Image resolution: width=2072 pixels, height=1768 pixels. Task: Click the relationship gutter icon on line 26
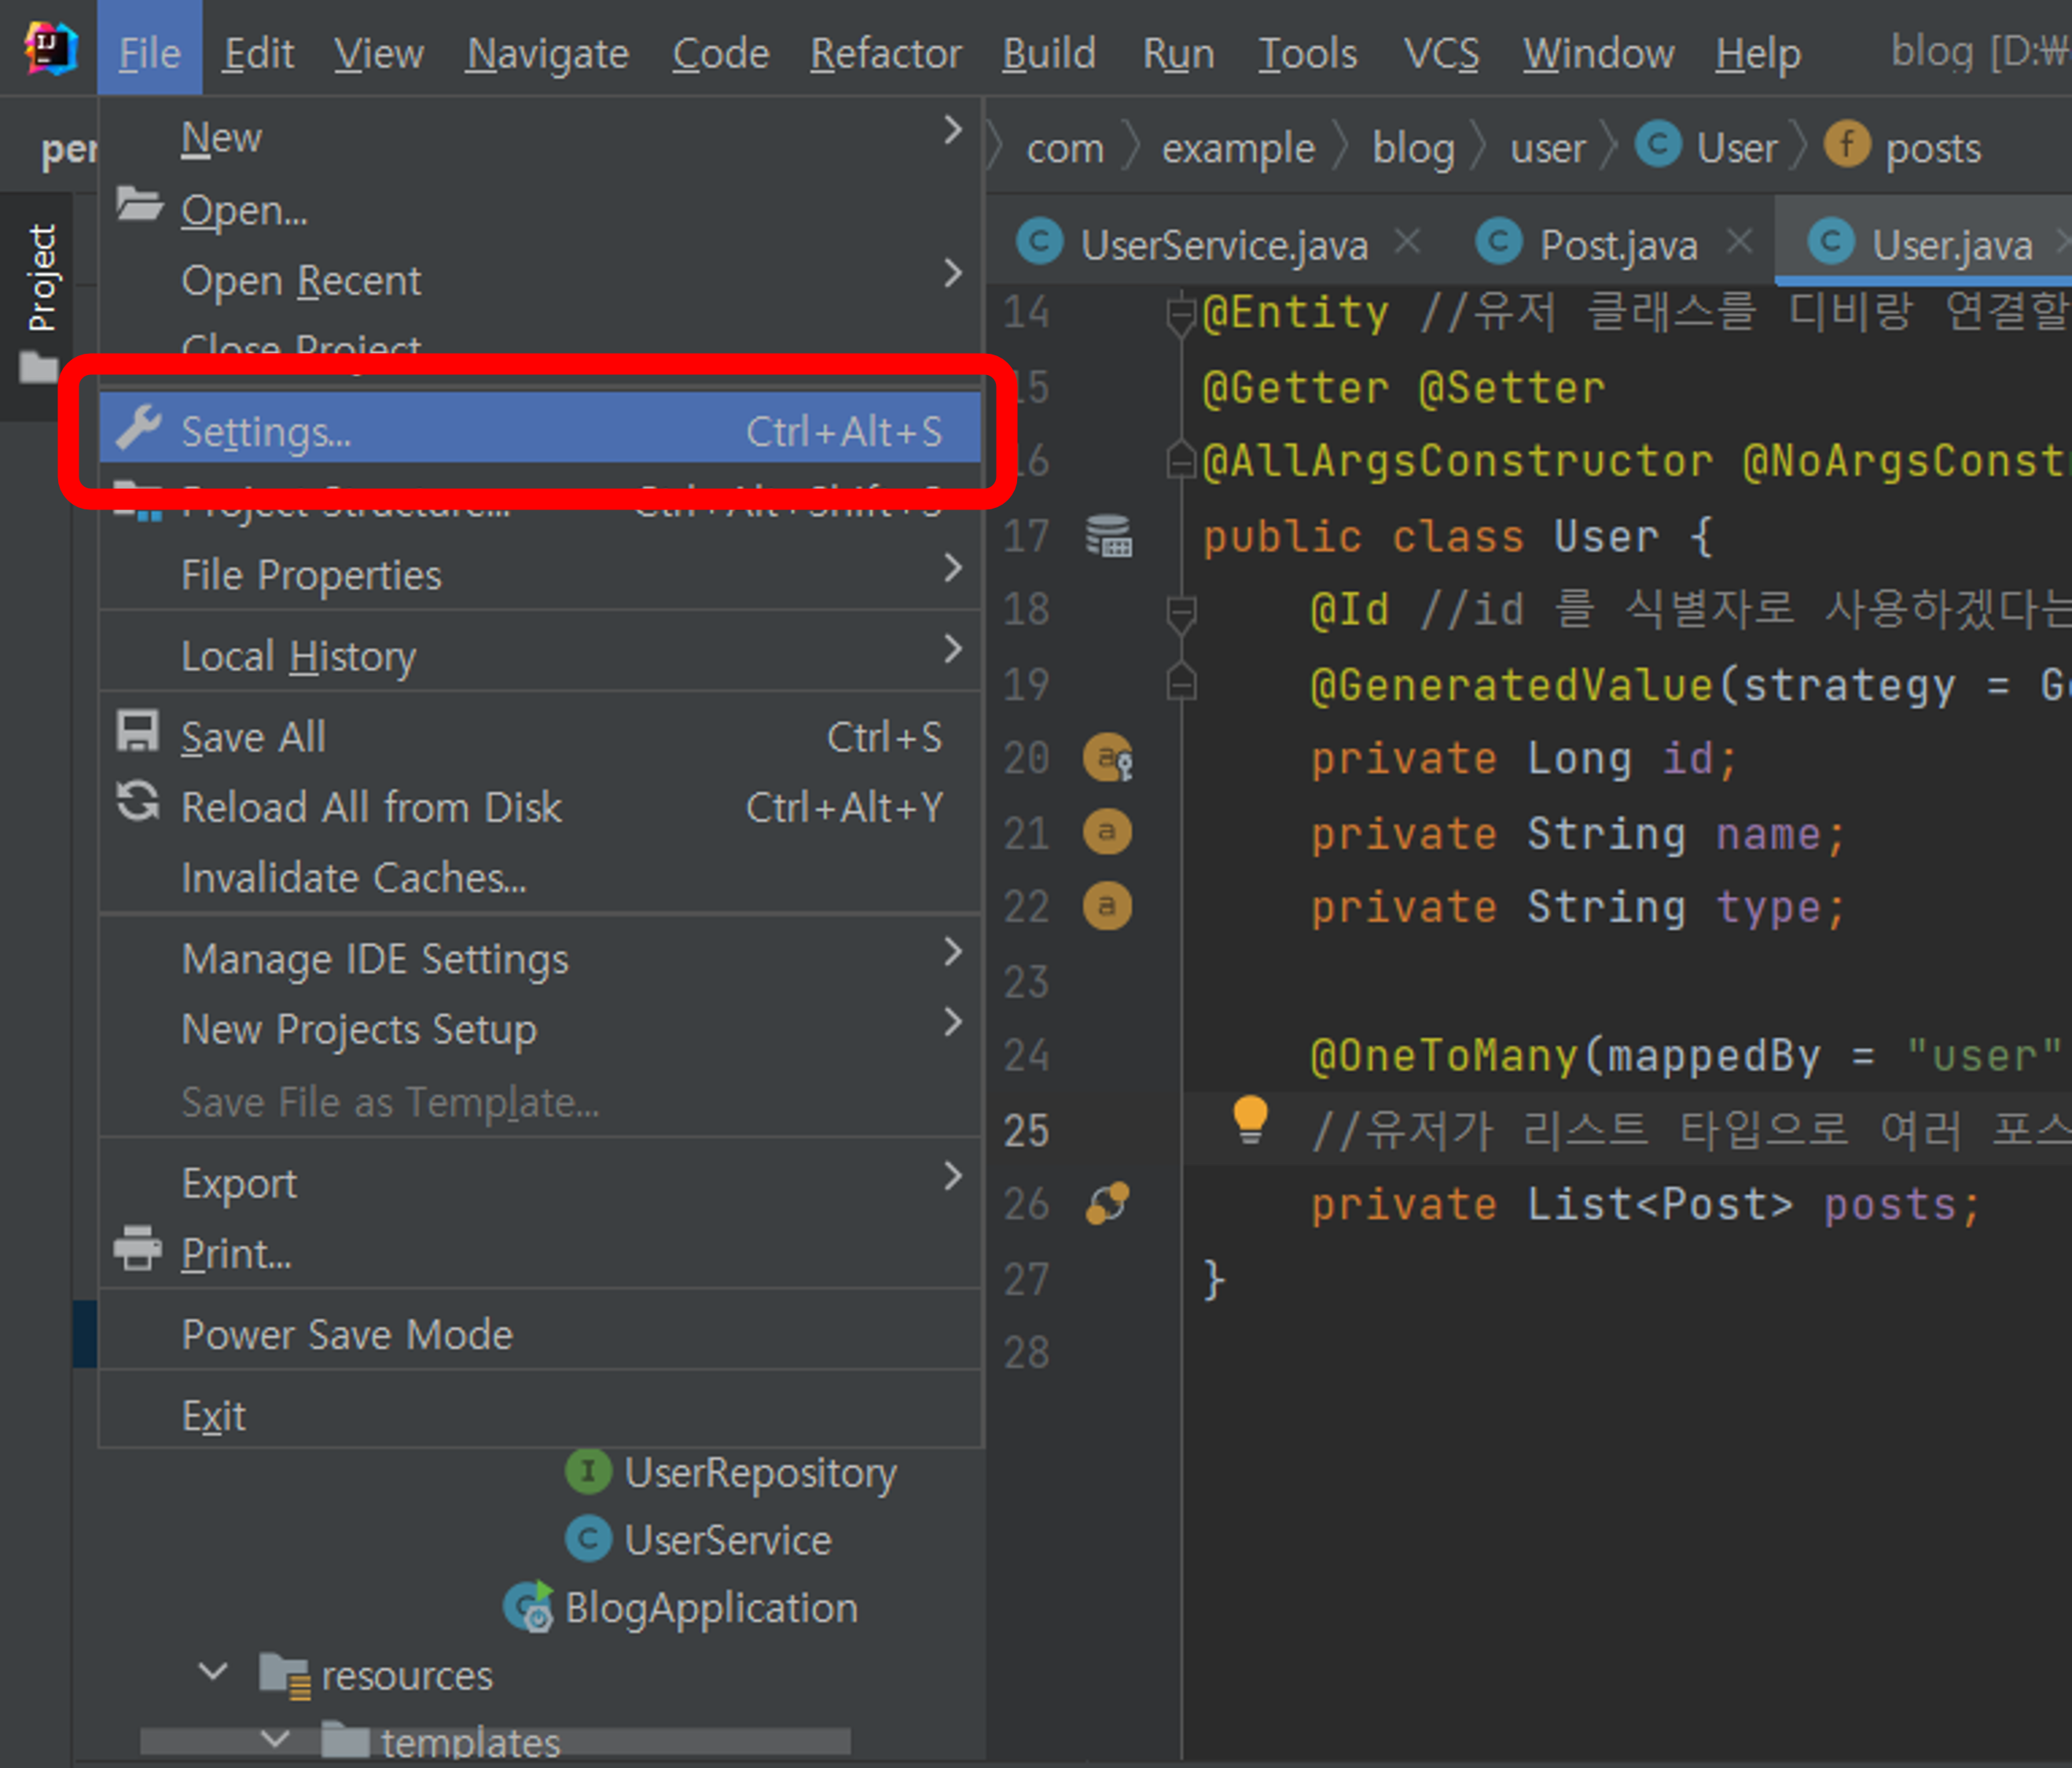pyautogui.click(x=1108, y=1203)
